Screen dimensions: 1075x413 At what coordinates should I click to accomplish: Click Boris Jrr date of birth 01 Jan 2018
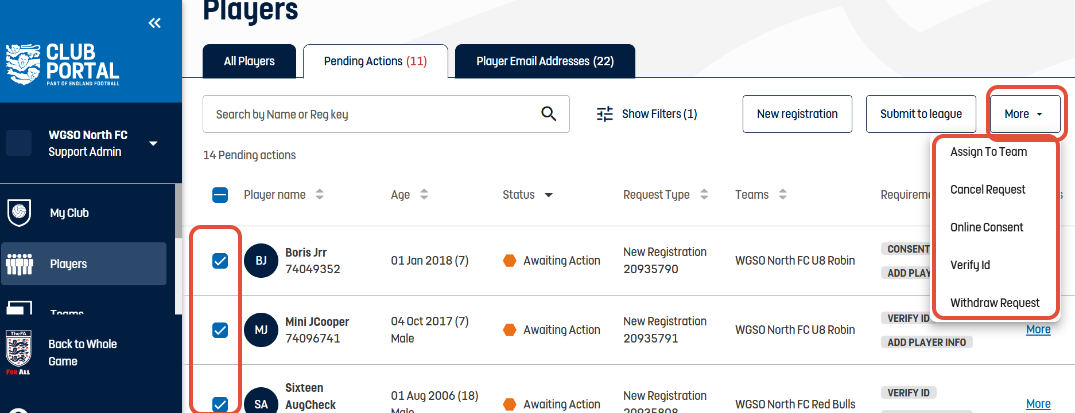(429, 261)
